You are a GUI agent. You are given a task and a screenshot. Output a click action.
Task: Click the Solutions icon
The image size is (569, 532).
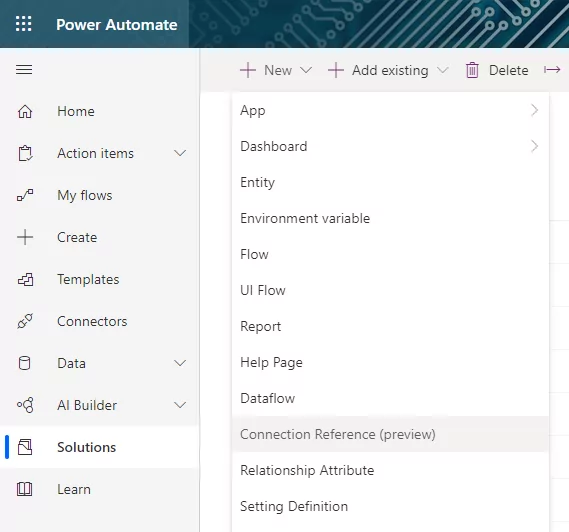(25, 447)
